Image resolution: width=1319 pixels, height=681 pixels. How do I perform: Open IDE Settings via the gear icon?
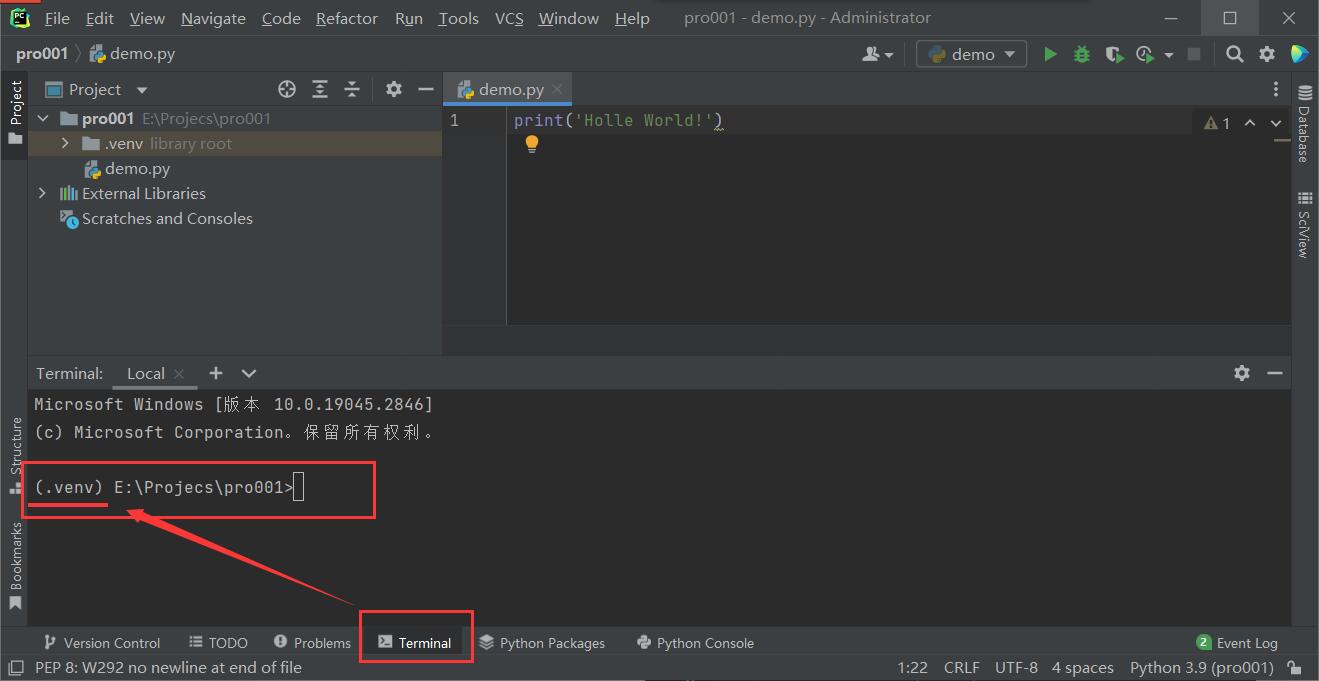1266,54
